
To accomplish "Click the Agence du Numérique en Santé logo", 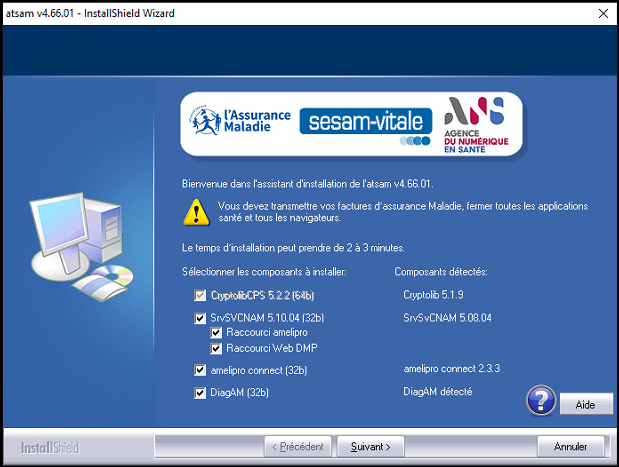I will [476, 125].
